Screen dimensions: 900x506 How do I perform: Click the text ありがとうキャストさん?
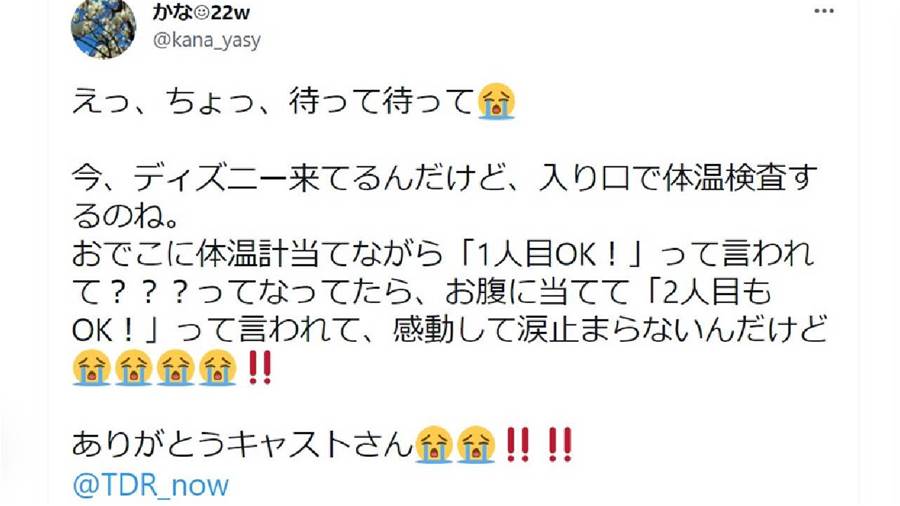point(242,445)
